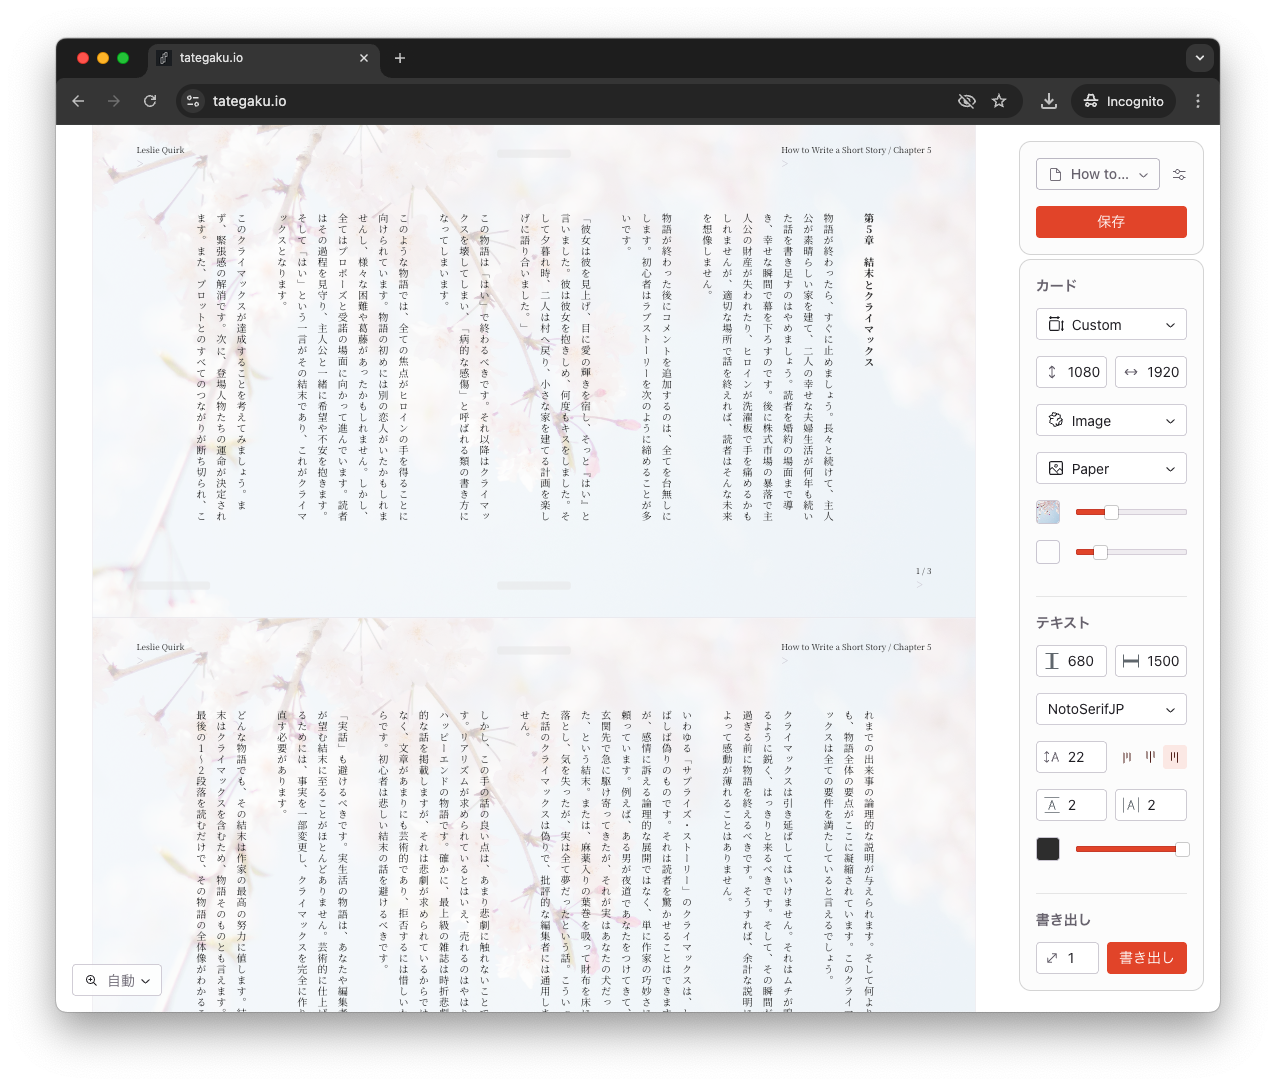Select the empty white swatch below background thumbnail
The height and width of the screenshot is (1086, 1276).
tap(1047, 551)
